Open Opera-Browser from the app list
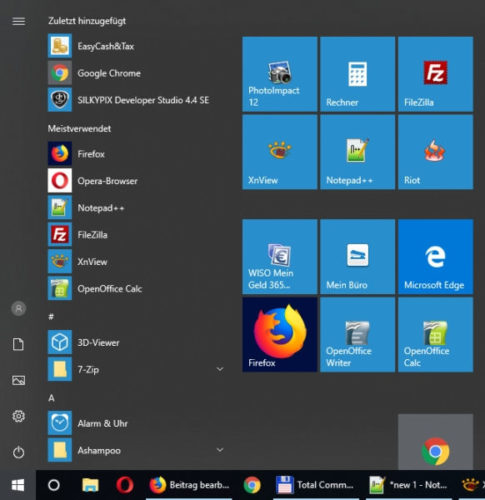This screenshot has width=485, height=500. [x=137, y=181]
